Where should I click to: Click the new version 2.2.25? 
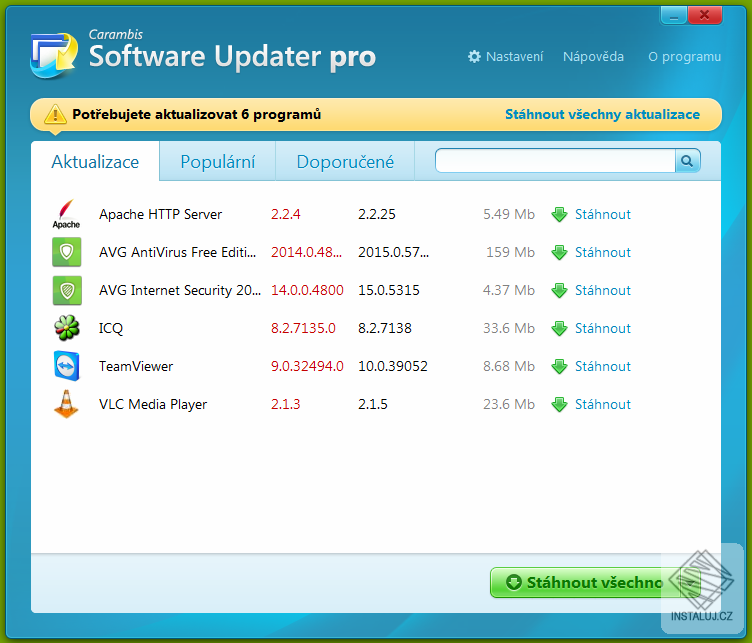[376, 214]
